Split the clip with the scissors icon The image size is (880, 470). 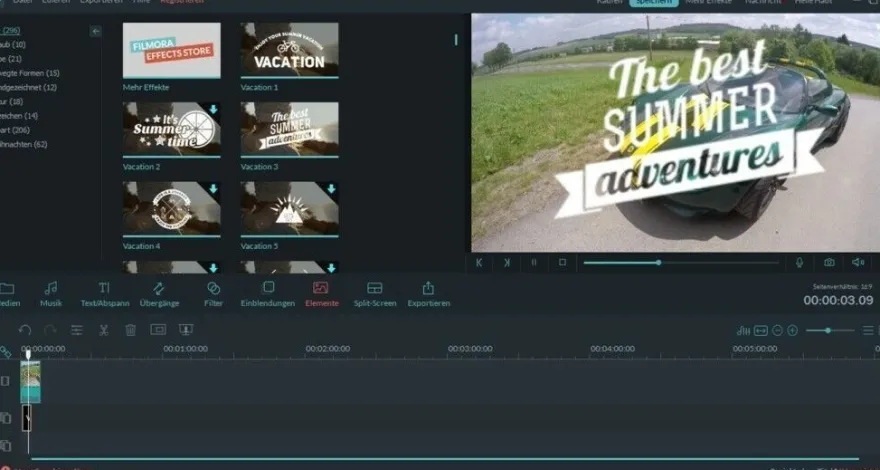[x=104, y=330]
